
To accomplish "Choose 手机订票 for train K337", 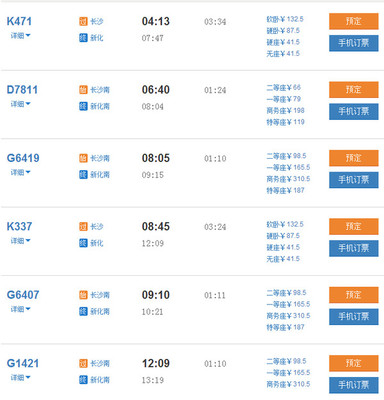I will pyautogui.click(x=354, y=248).
